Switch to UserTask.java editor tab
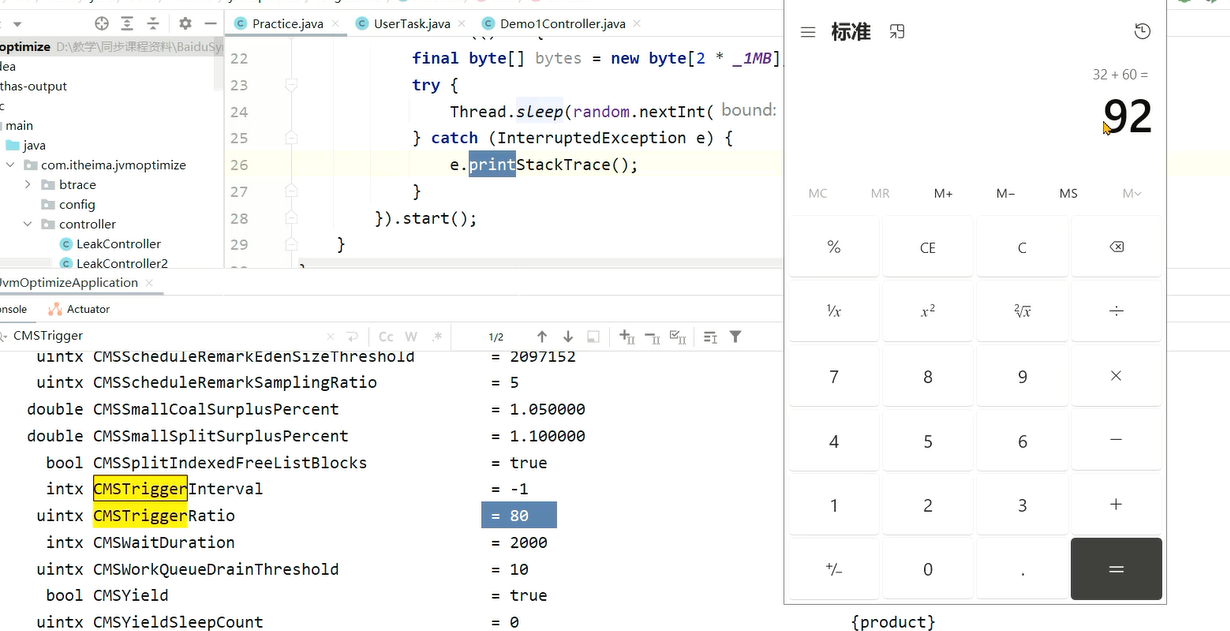The height and width of the screenshot is (631, 1230). point(411,23)
